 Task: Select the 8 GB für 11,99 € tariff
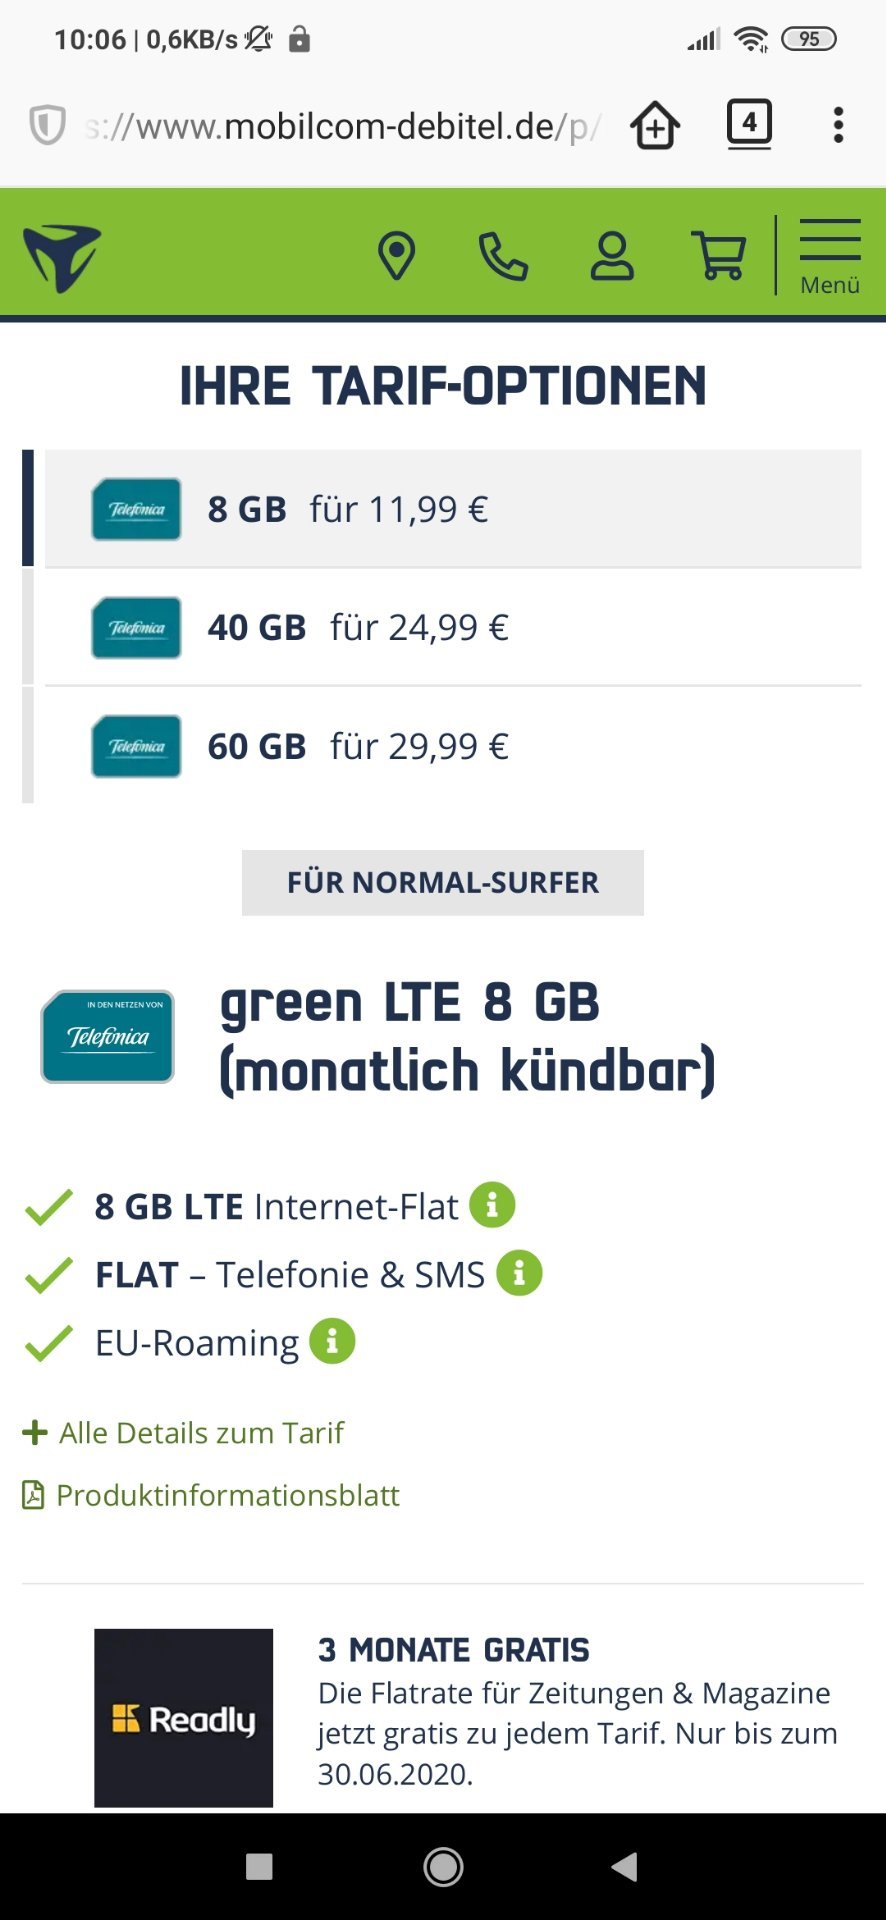(453, 509)
